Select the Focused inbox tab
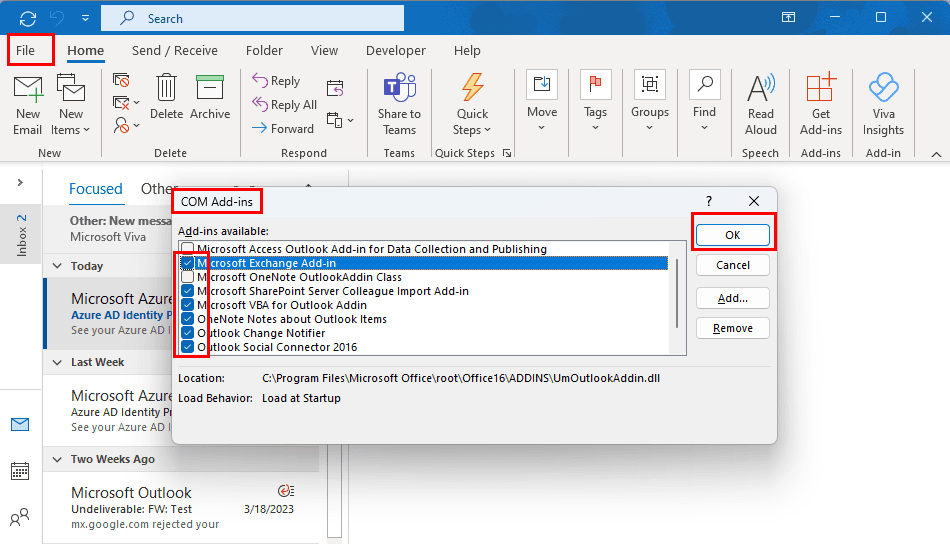950x544 pixels. tap(96, 189)
